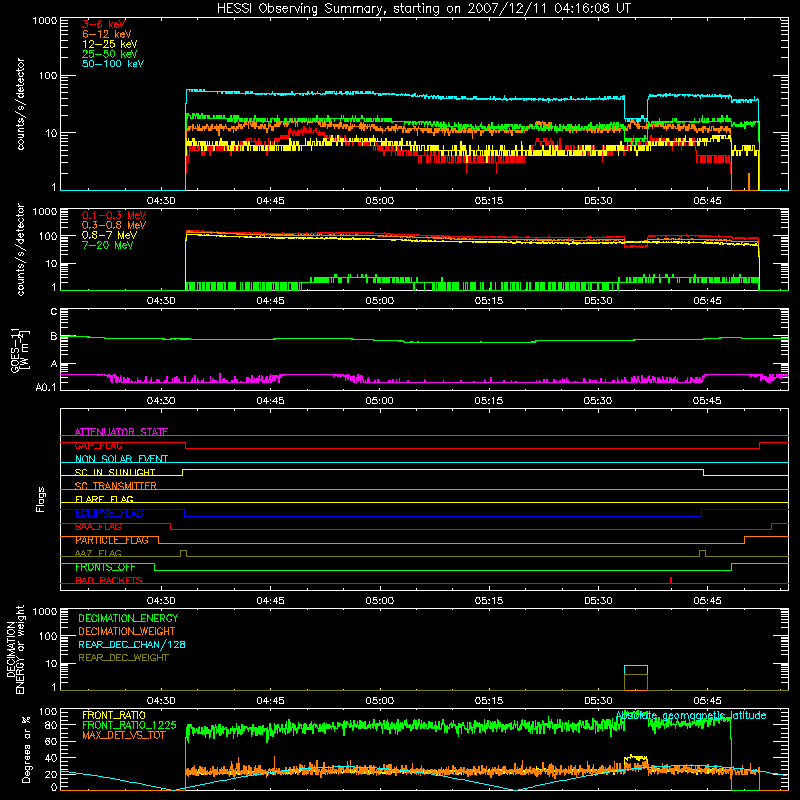Image resolution: width=800 pixels, height=800 pixels.
Task: Pick the BAD_PACKETS flag label
Action: (109, 580)
